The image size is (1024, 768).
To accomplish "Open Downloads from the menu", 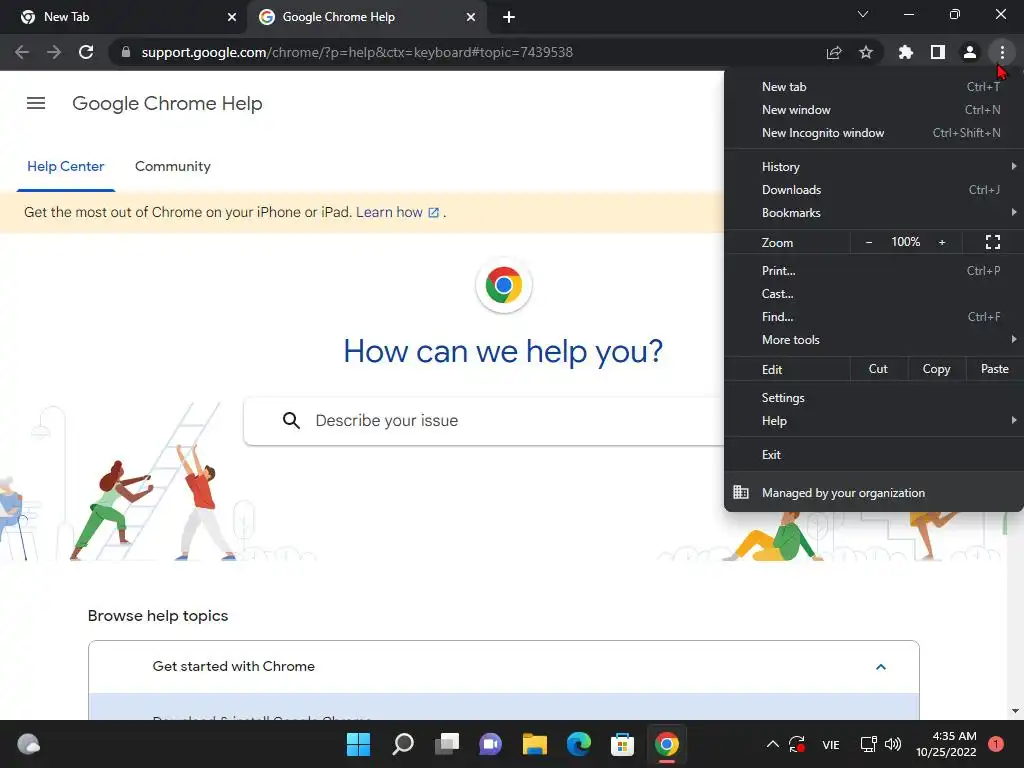I will click(874, 189).
